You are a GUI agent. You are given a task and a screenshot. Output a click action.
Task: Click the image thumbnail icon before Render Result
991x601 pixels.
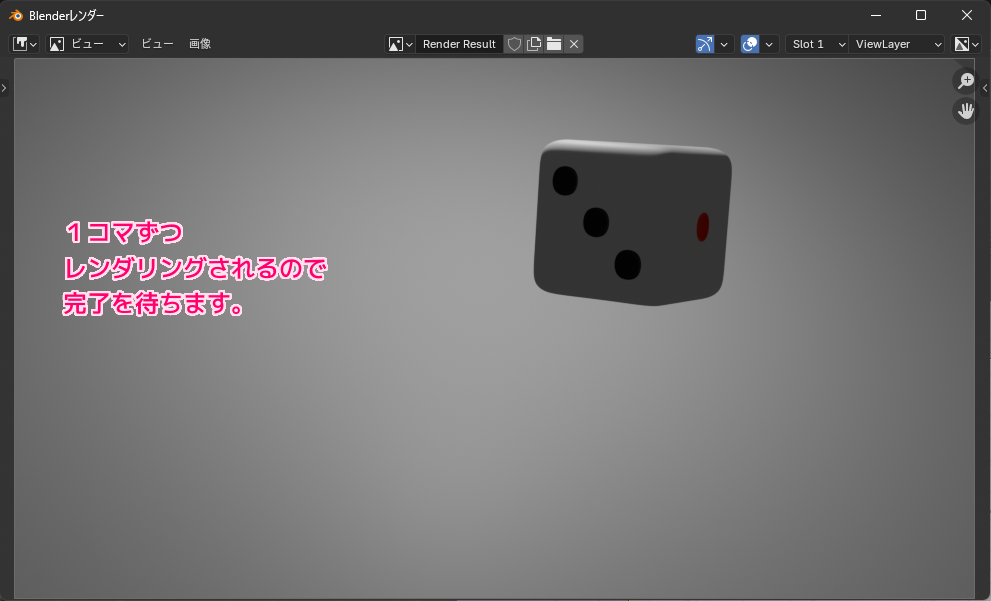[x=394, y=43]
